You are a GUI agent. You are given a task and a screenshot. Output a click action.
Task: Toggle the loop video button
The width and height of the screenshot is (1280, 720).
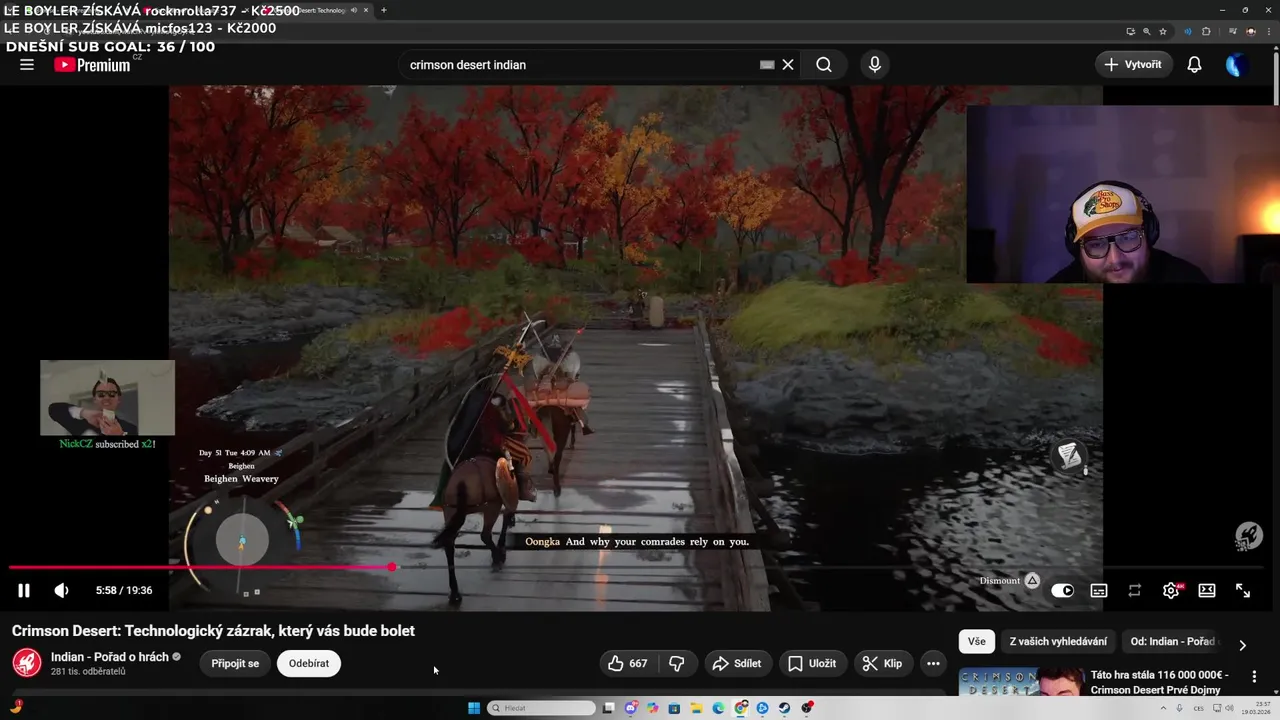coord(1135,591)
